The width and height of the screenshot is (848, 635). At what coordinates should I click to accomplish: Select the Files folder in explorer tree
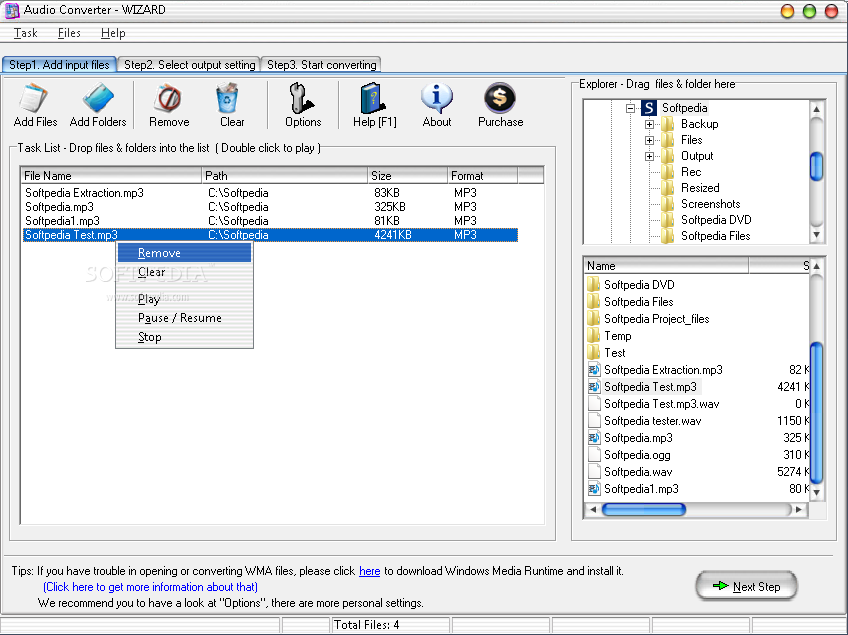point(683,140)
